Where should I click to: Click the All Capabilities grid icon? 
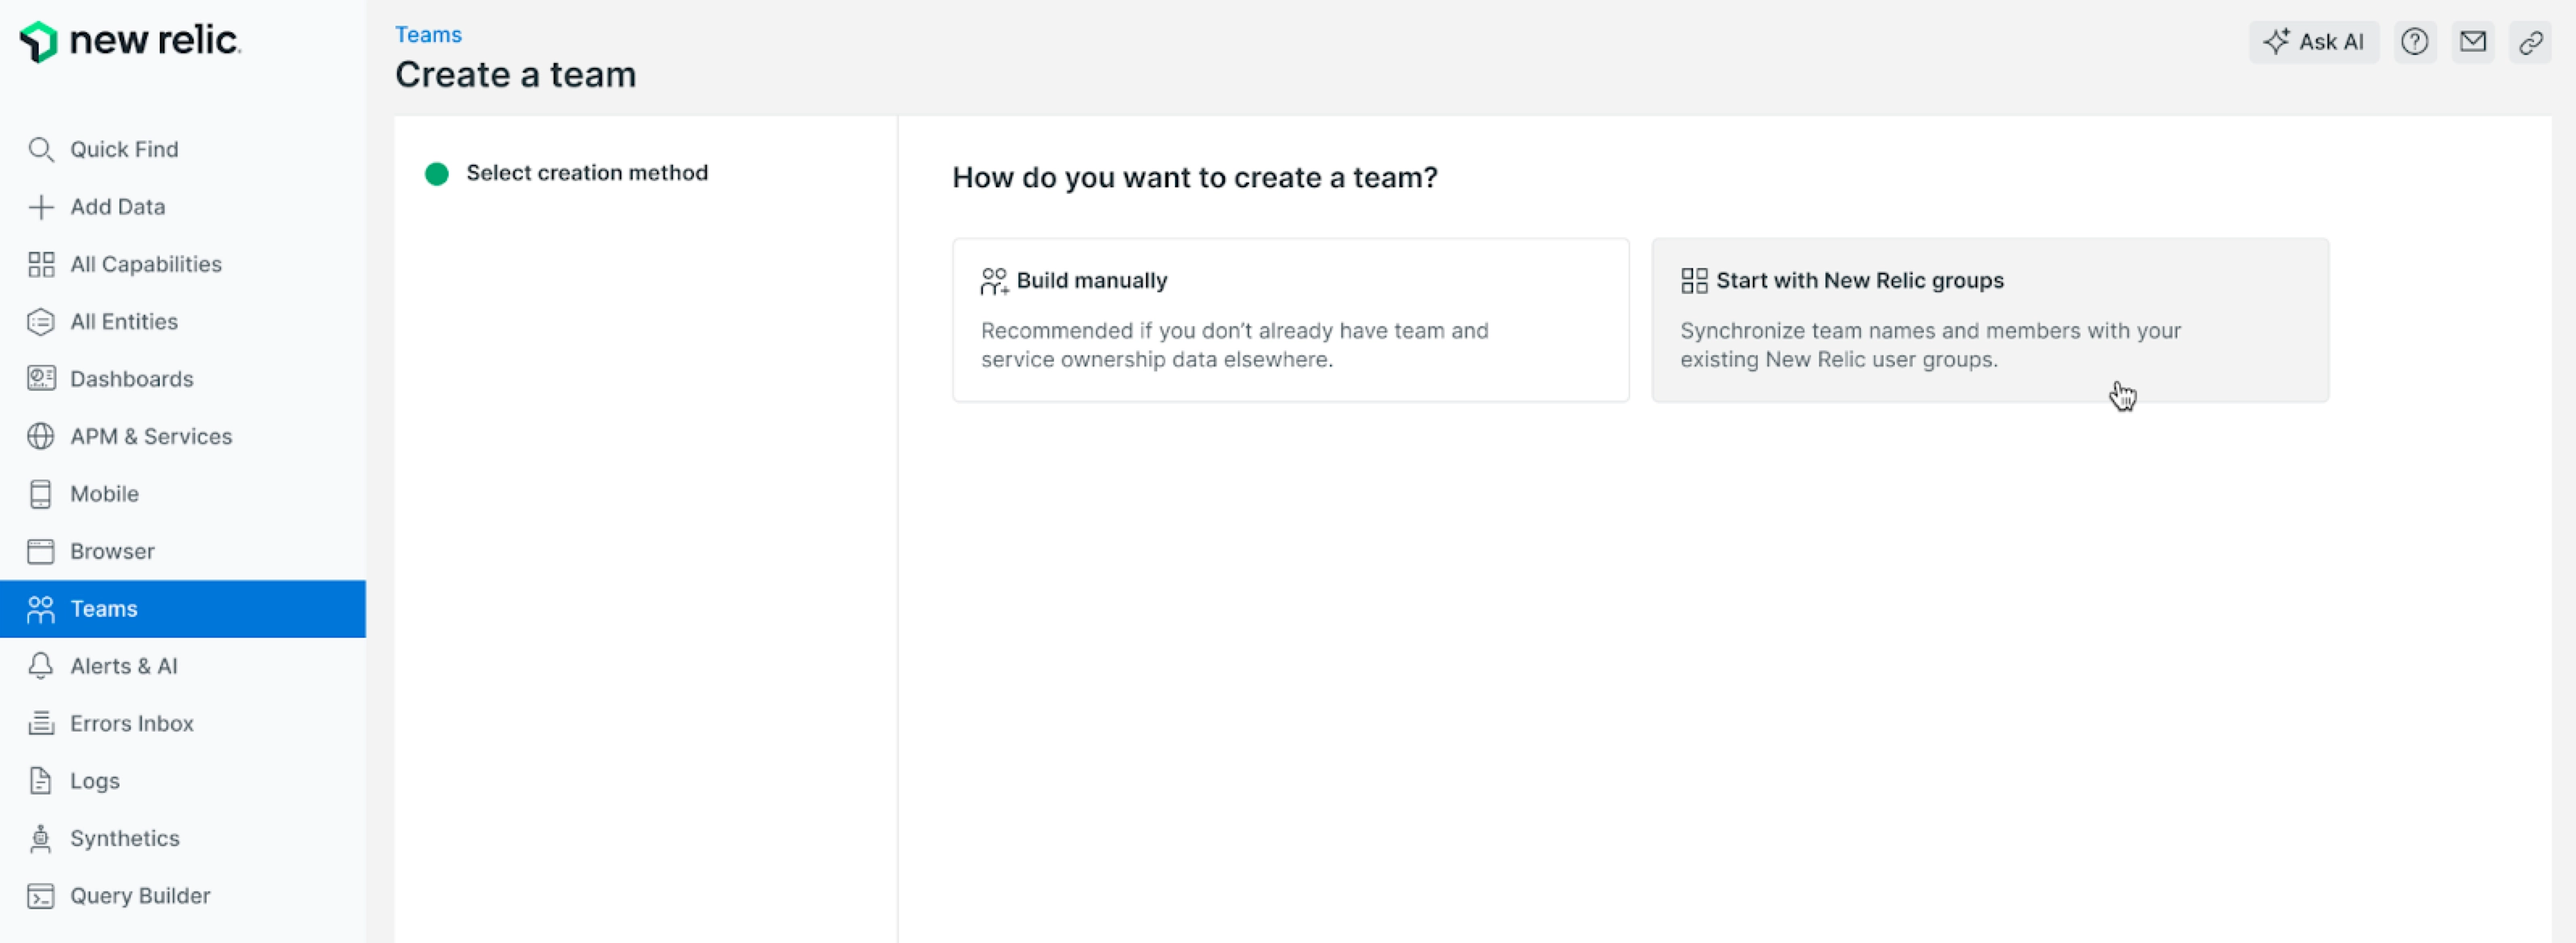point(40,264)
